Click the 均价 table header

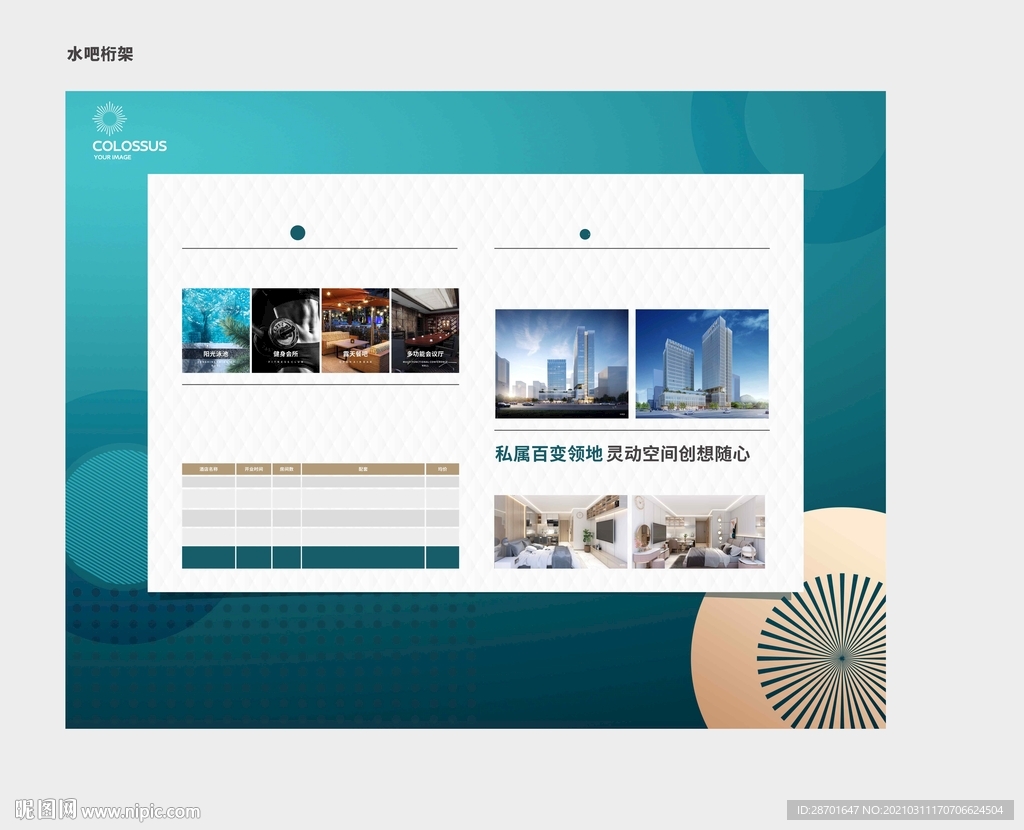[442, 469]
